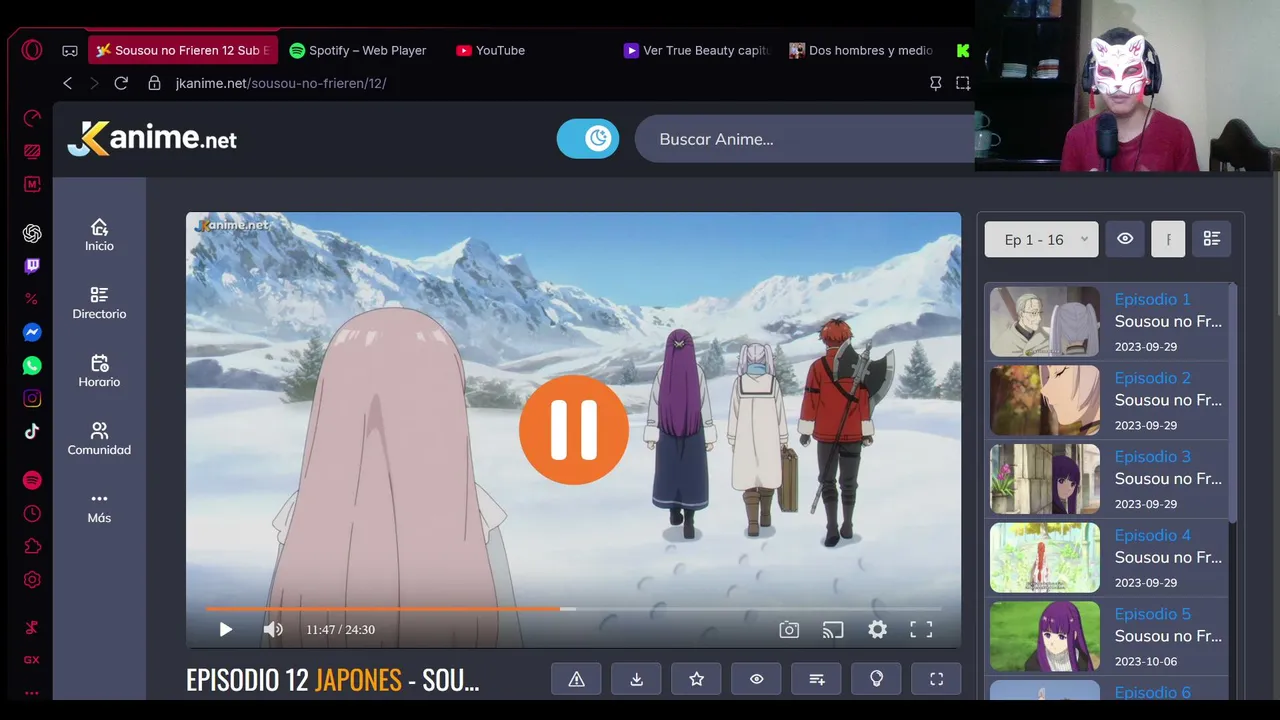Open the Episodio 5 link
The width and height of the screenshot is (1280, 720).
click(1152, 614)
